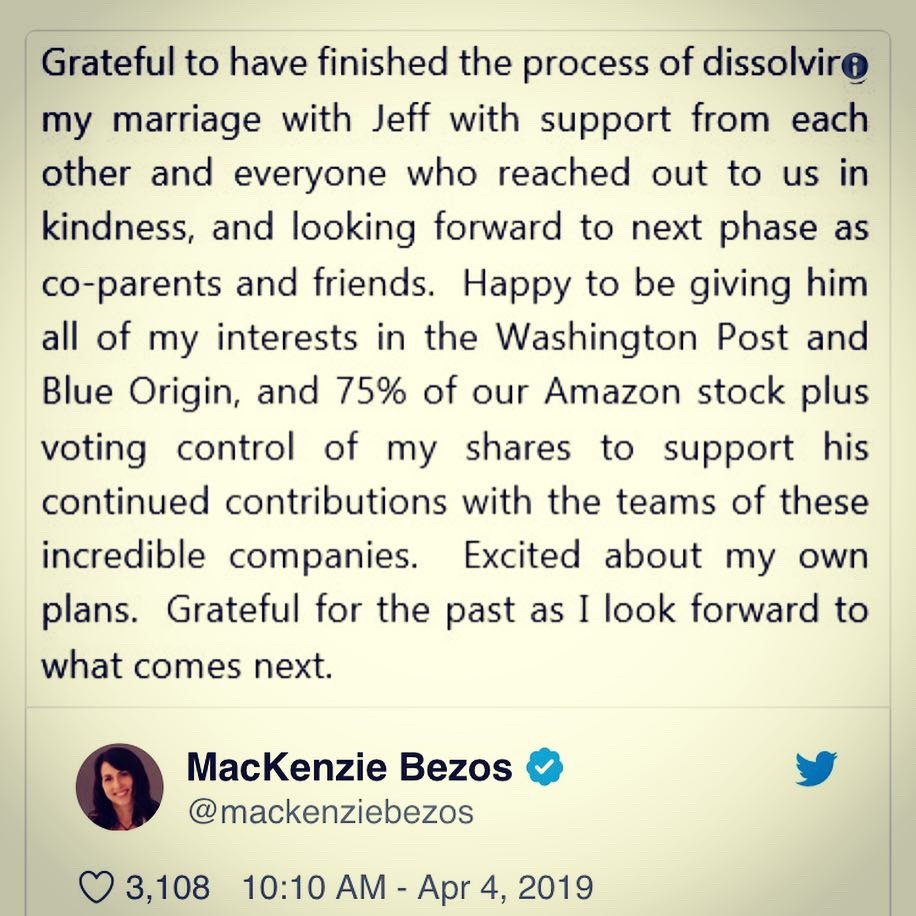Screen dimensions: 916x916
Task: Click the word "Amazon" in the tweet
Action: pos(612,391)
